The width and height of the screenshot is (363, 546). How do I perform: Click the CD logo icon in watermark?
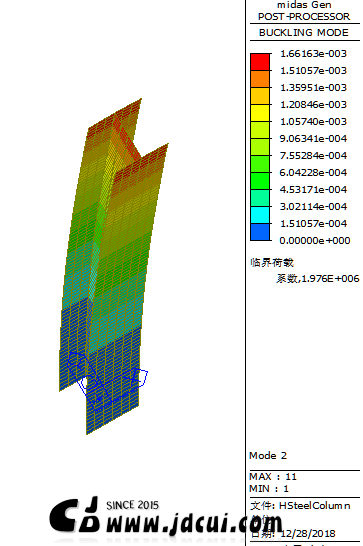[75, 515]
